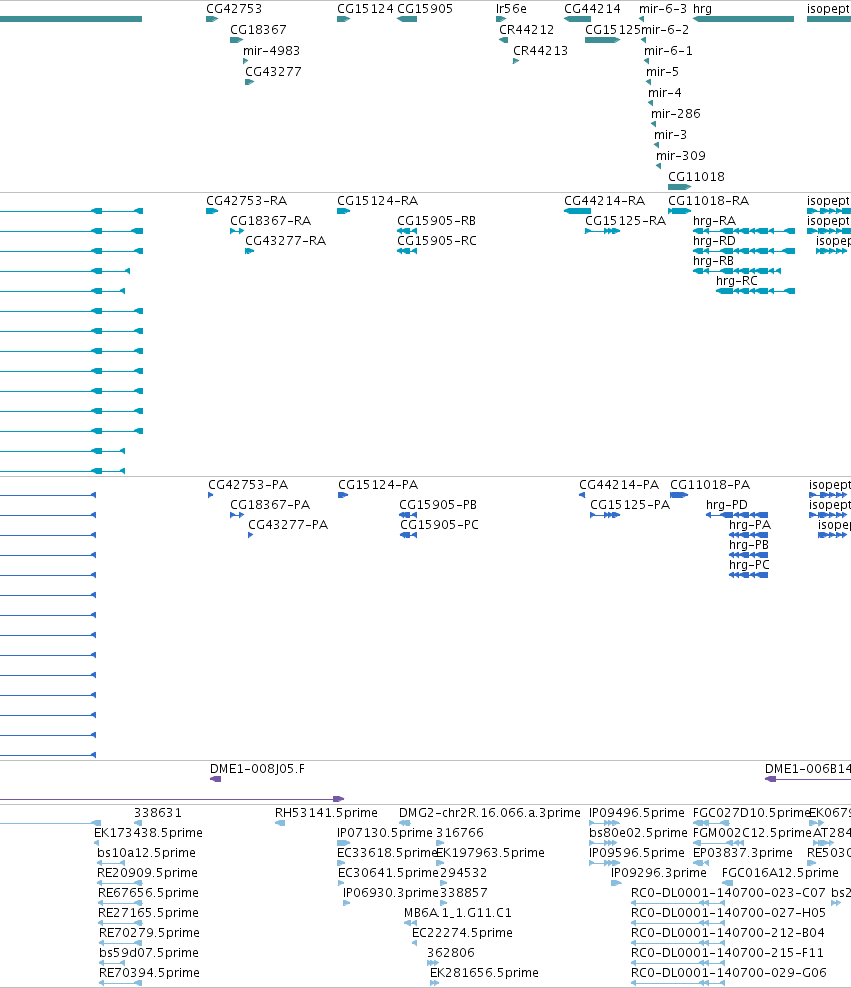Click the mir-309 gene label
The height and width of the screenshot is (988, 851).
click(x=681, y=155)
